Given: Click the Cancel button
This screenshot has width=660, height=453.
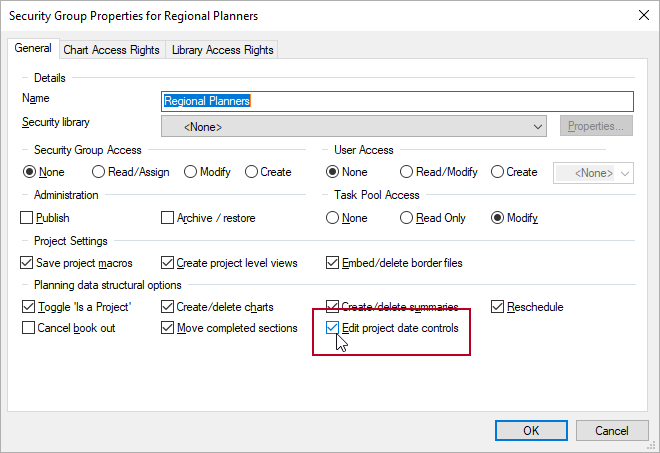Looking at the screenshot, I should tap(612, 431).
